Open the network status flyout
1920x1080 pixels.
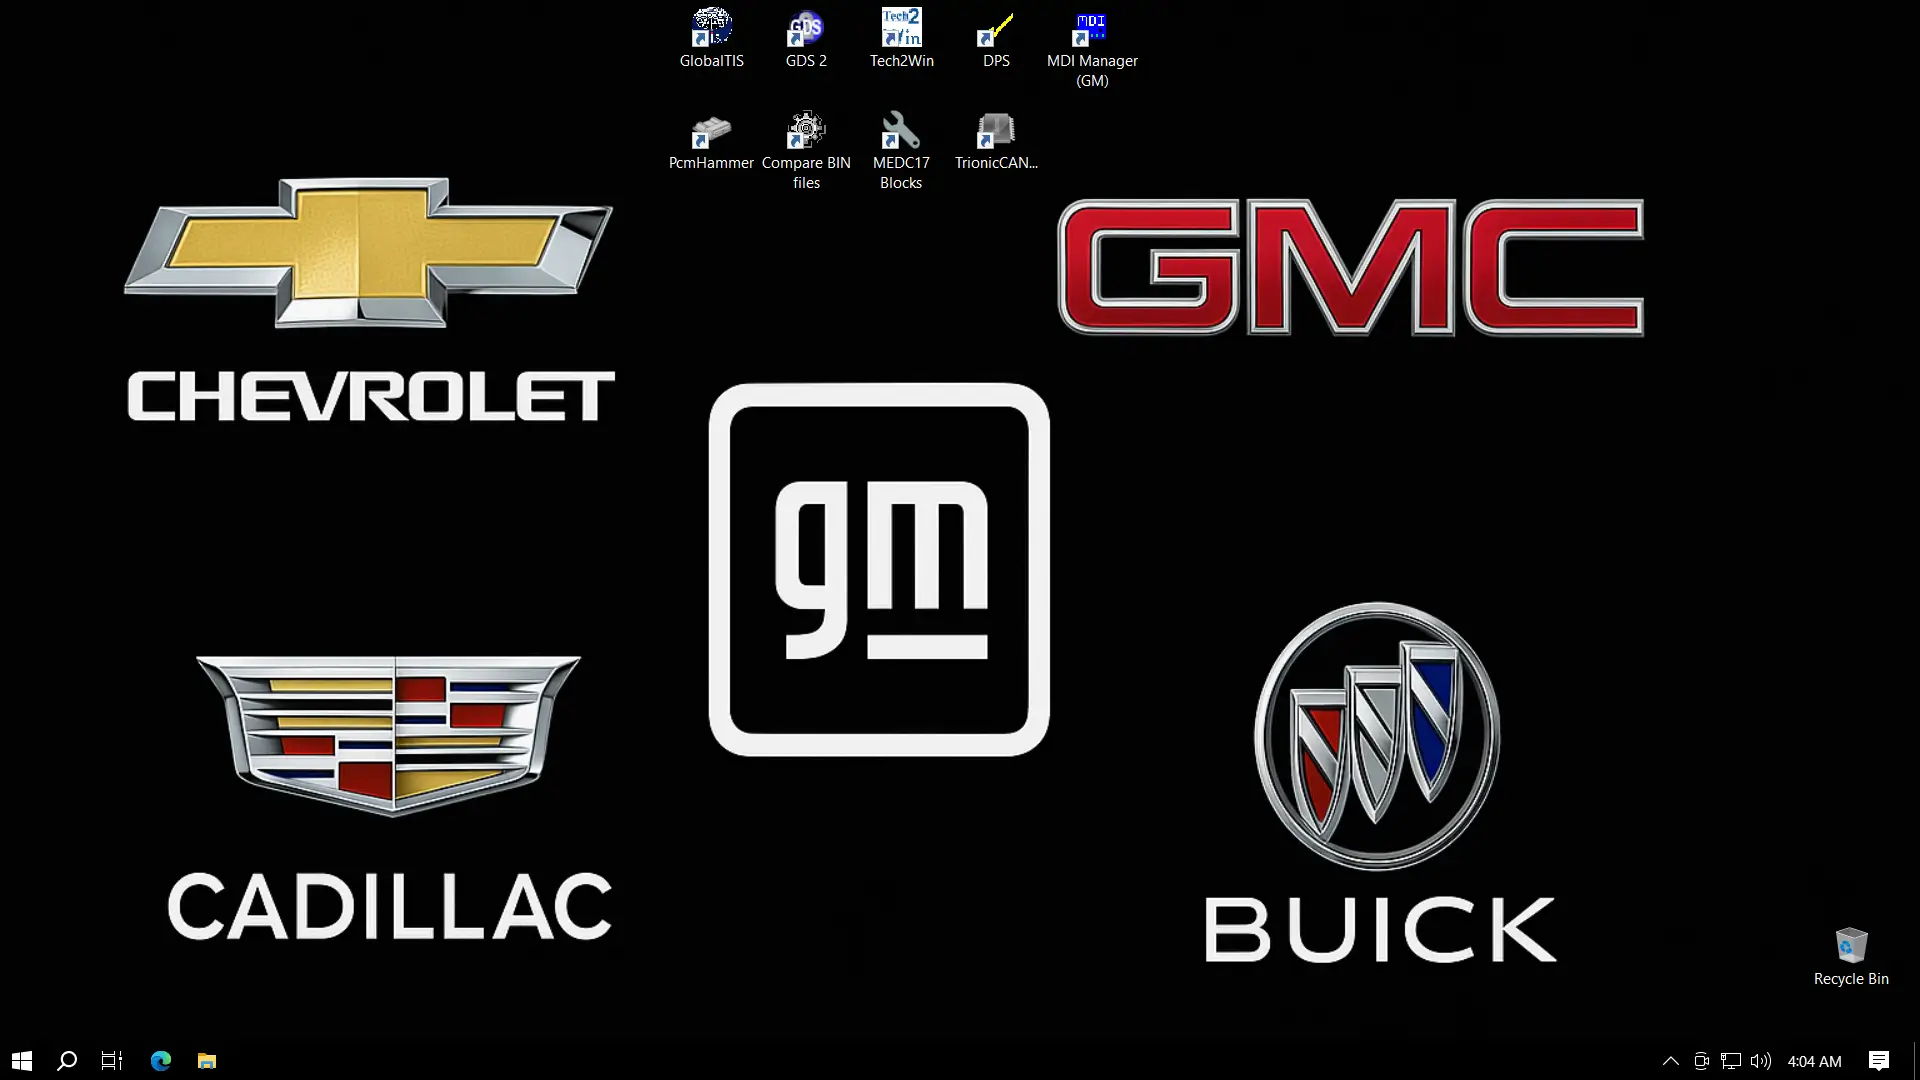(1730, 1061)
